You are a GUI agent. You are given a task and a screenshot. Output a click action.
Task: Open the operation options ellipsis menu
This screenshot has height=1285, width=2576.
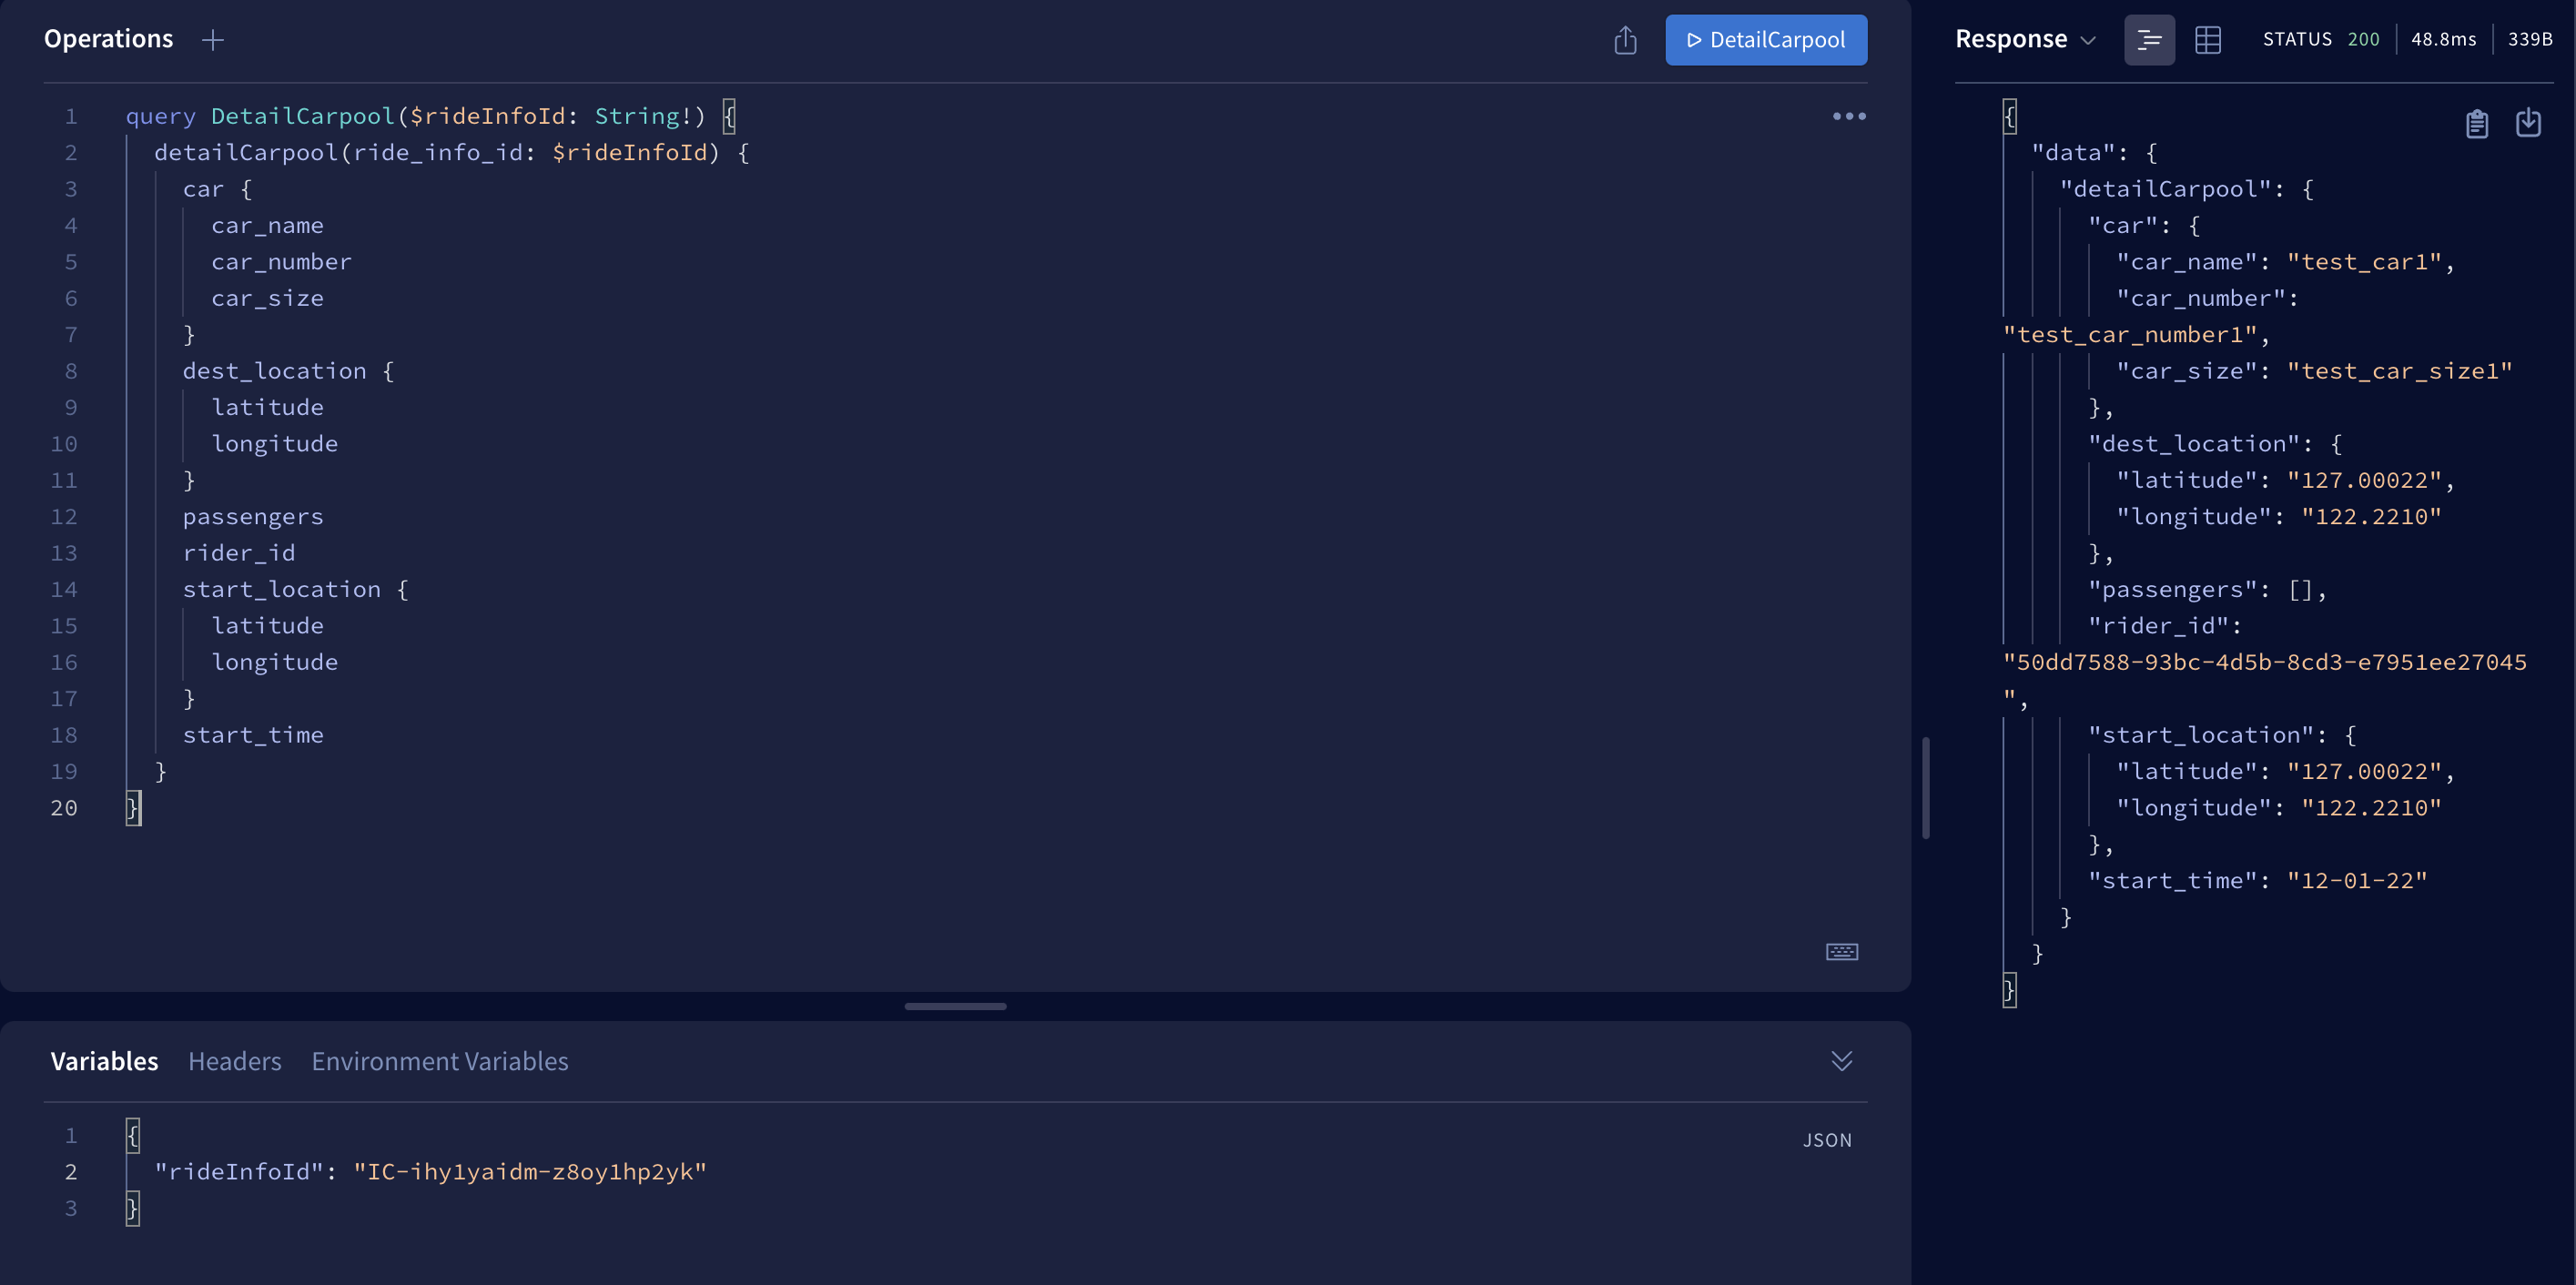pos(1848,116)
